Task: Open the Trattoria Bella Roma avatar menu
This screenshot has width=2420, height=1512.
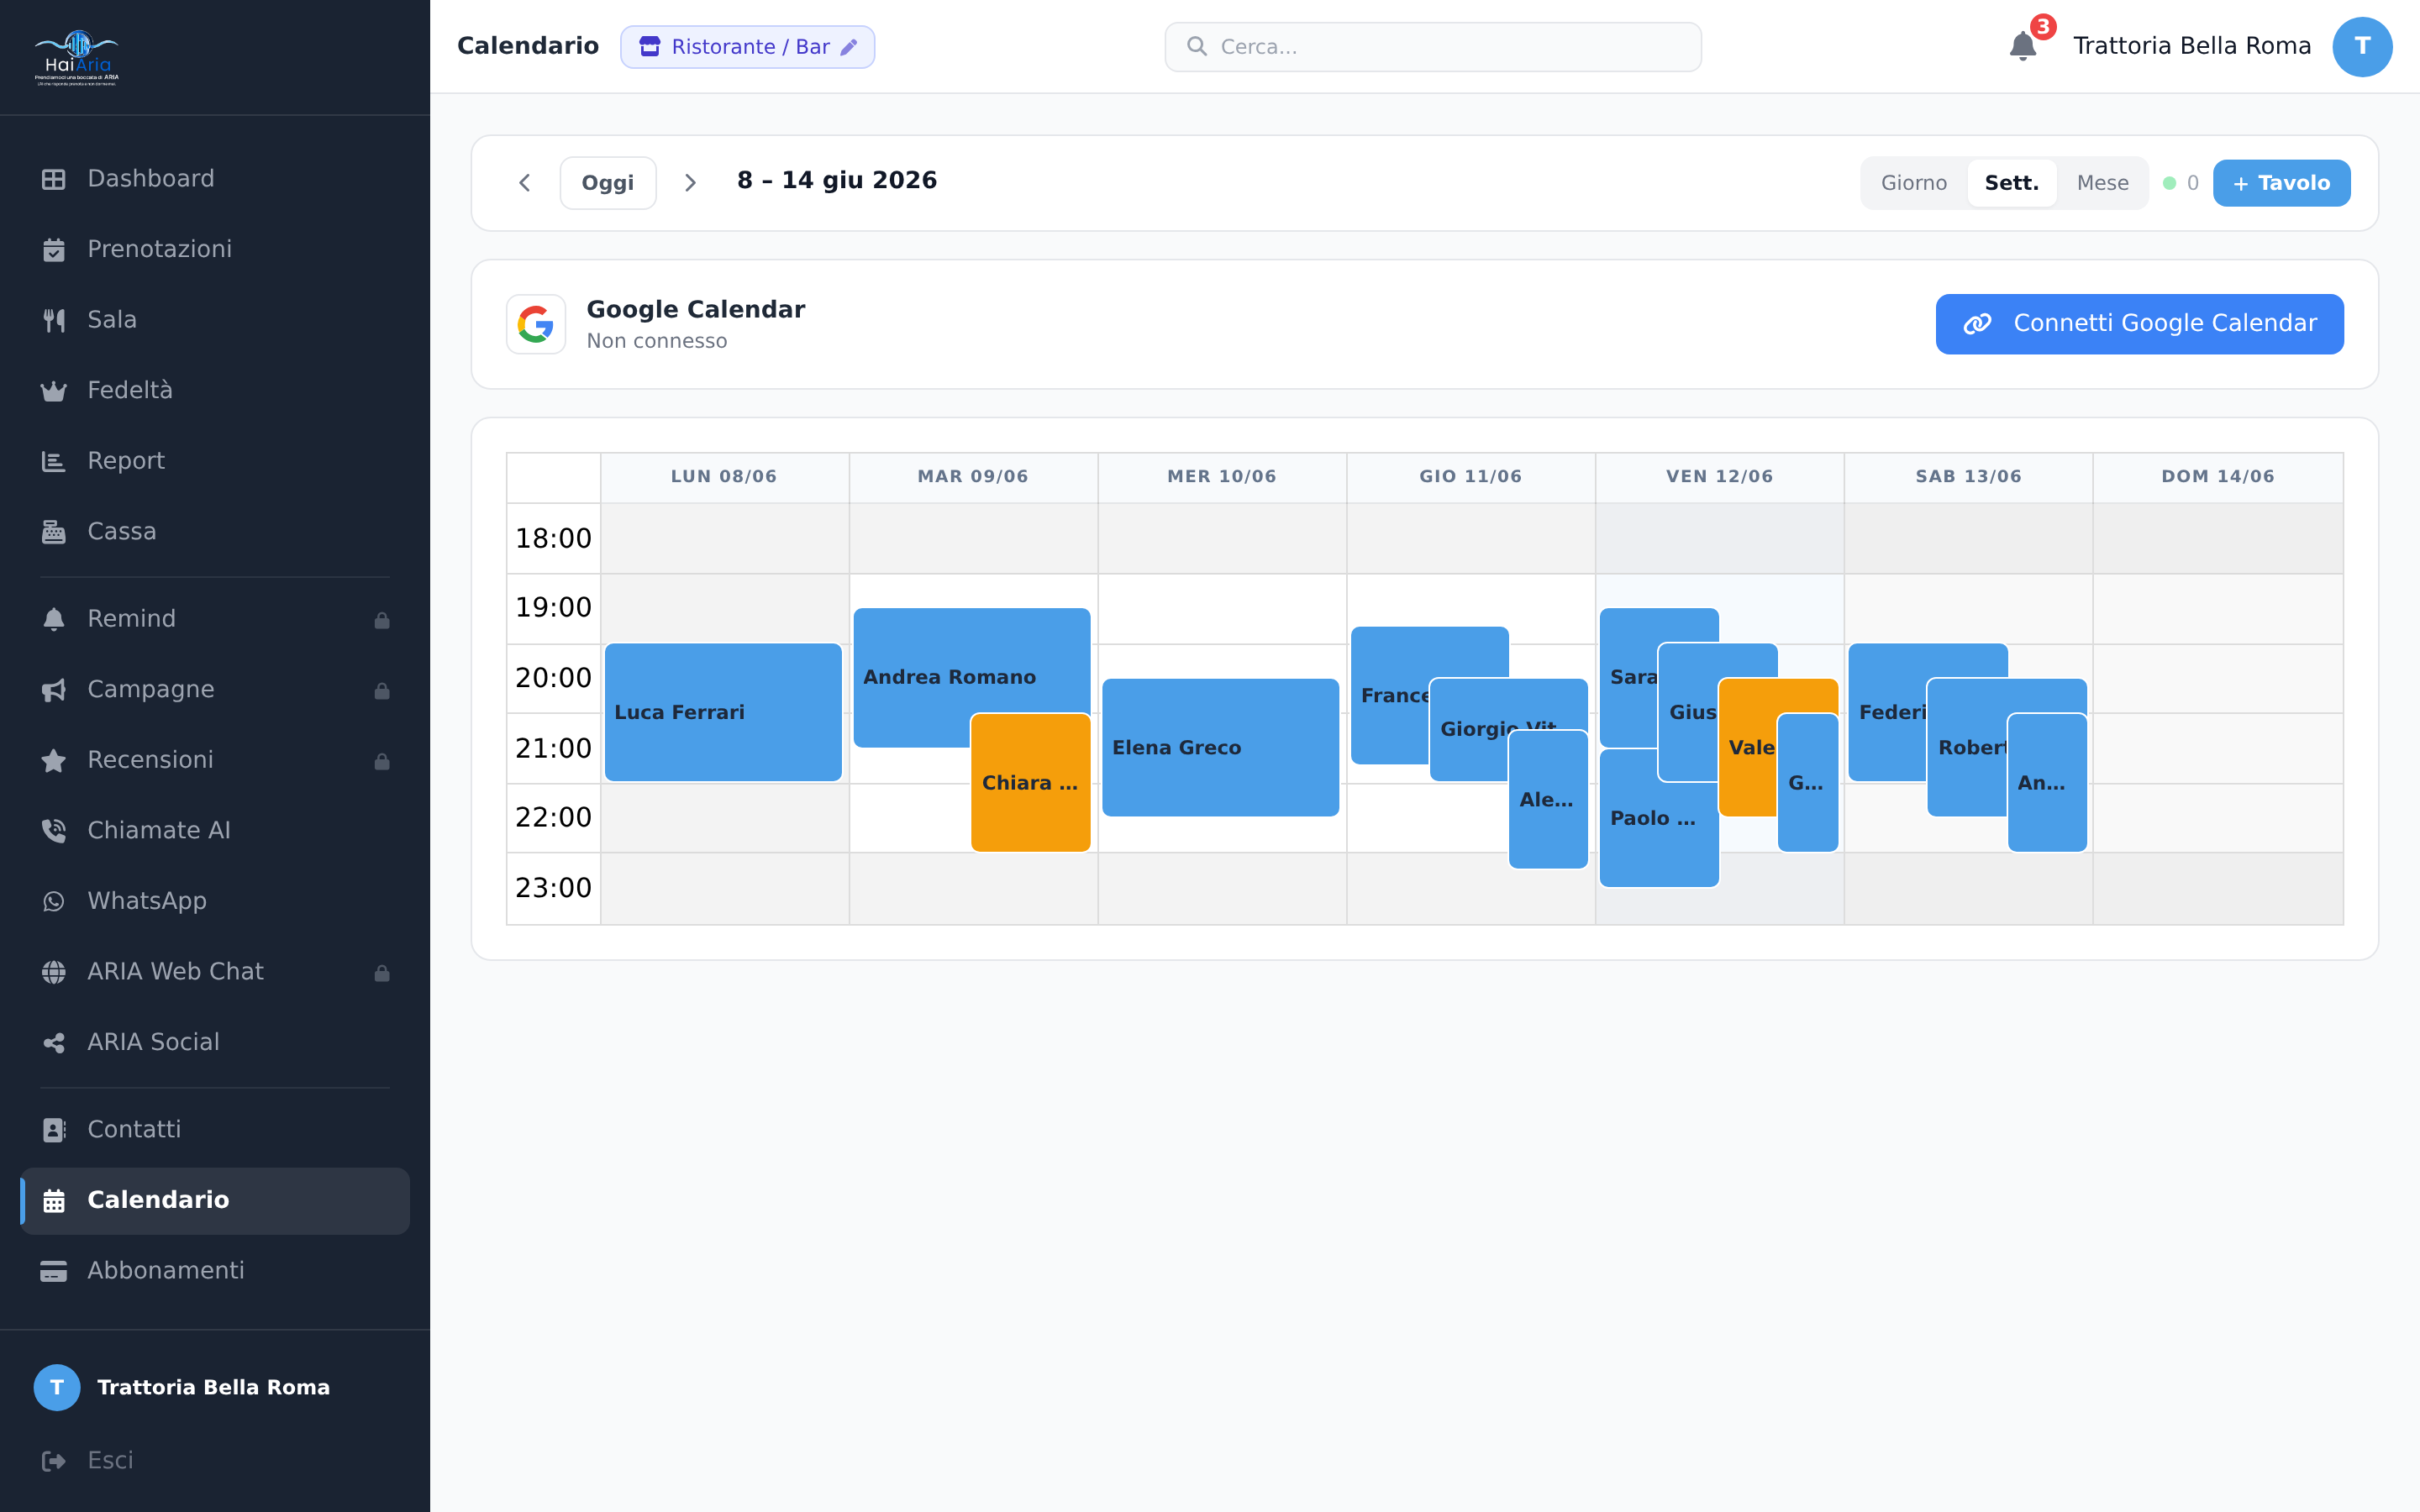Action: point(2362,47)
